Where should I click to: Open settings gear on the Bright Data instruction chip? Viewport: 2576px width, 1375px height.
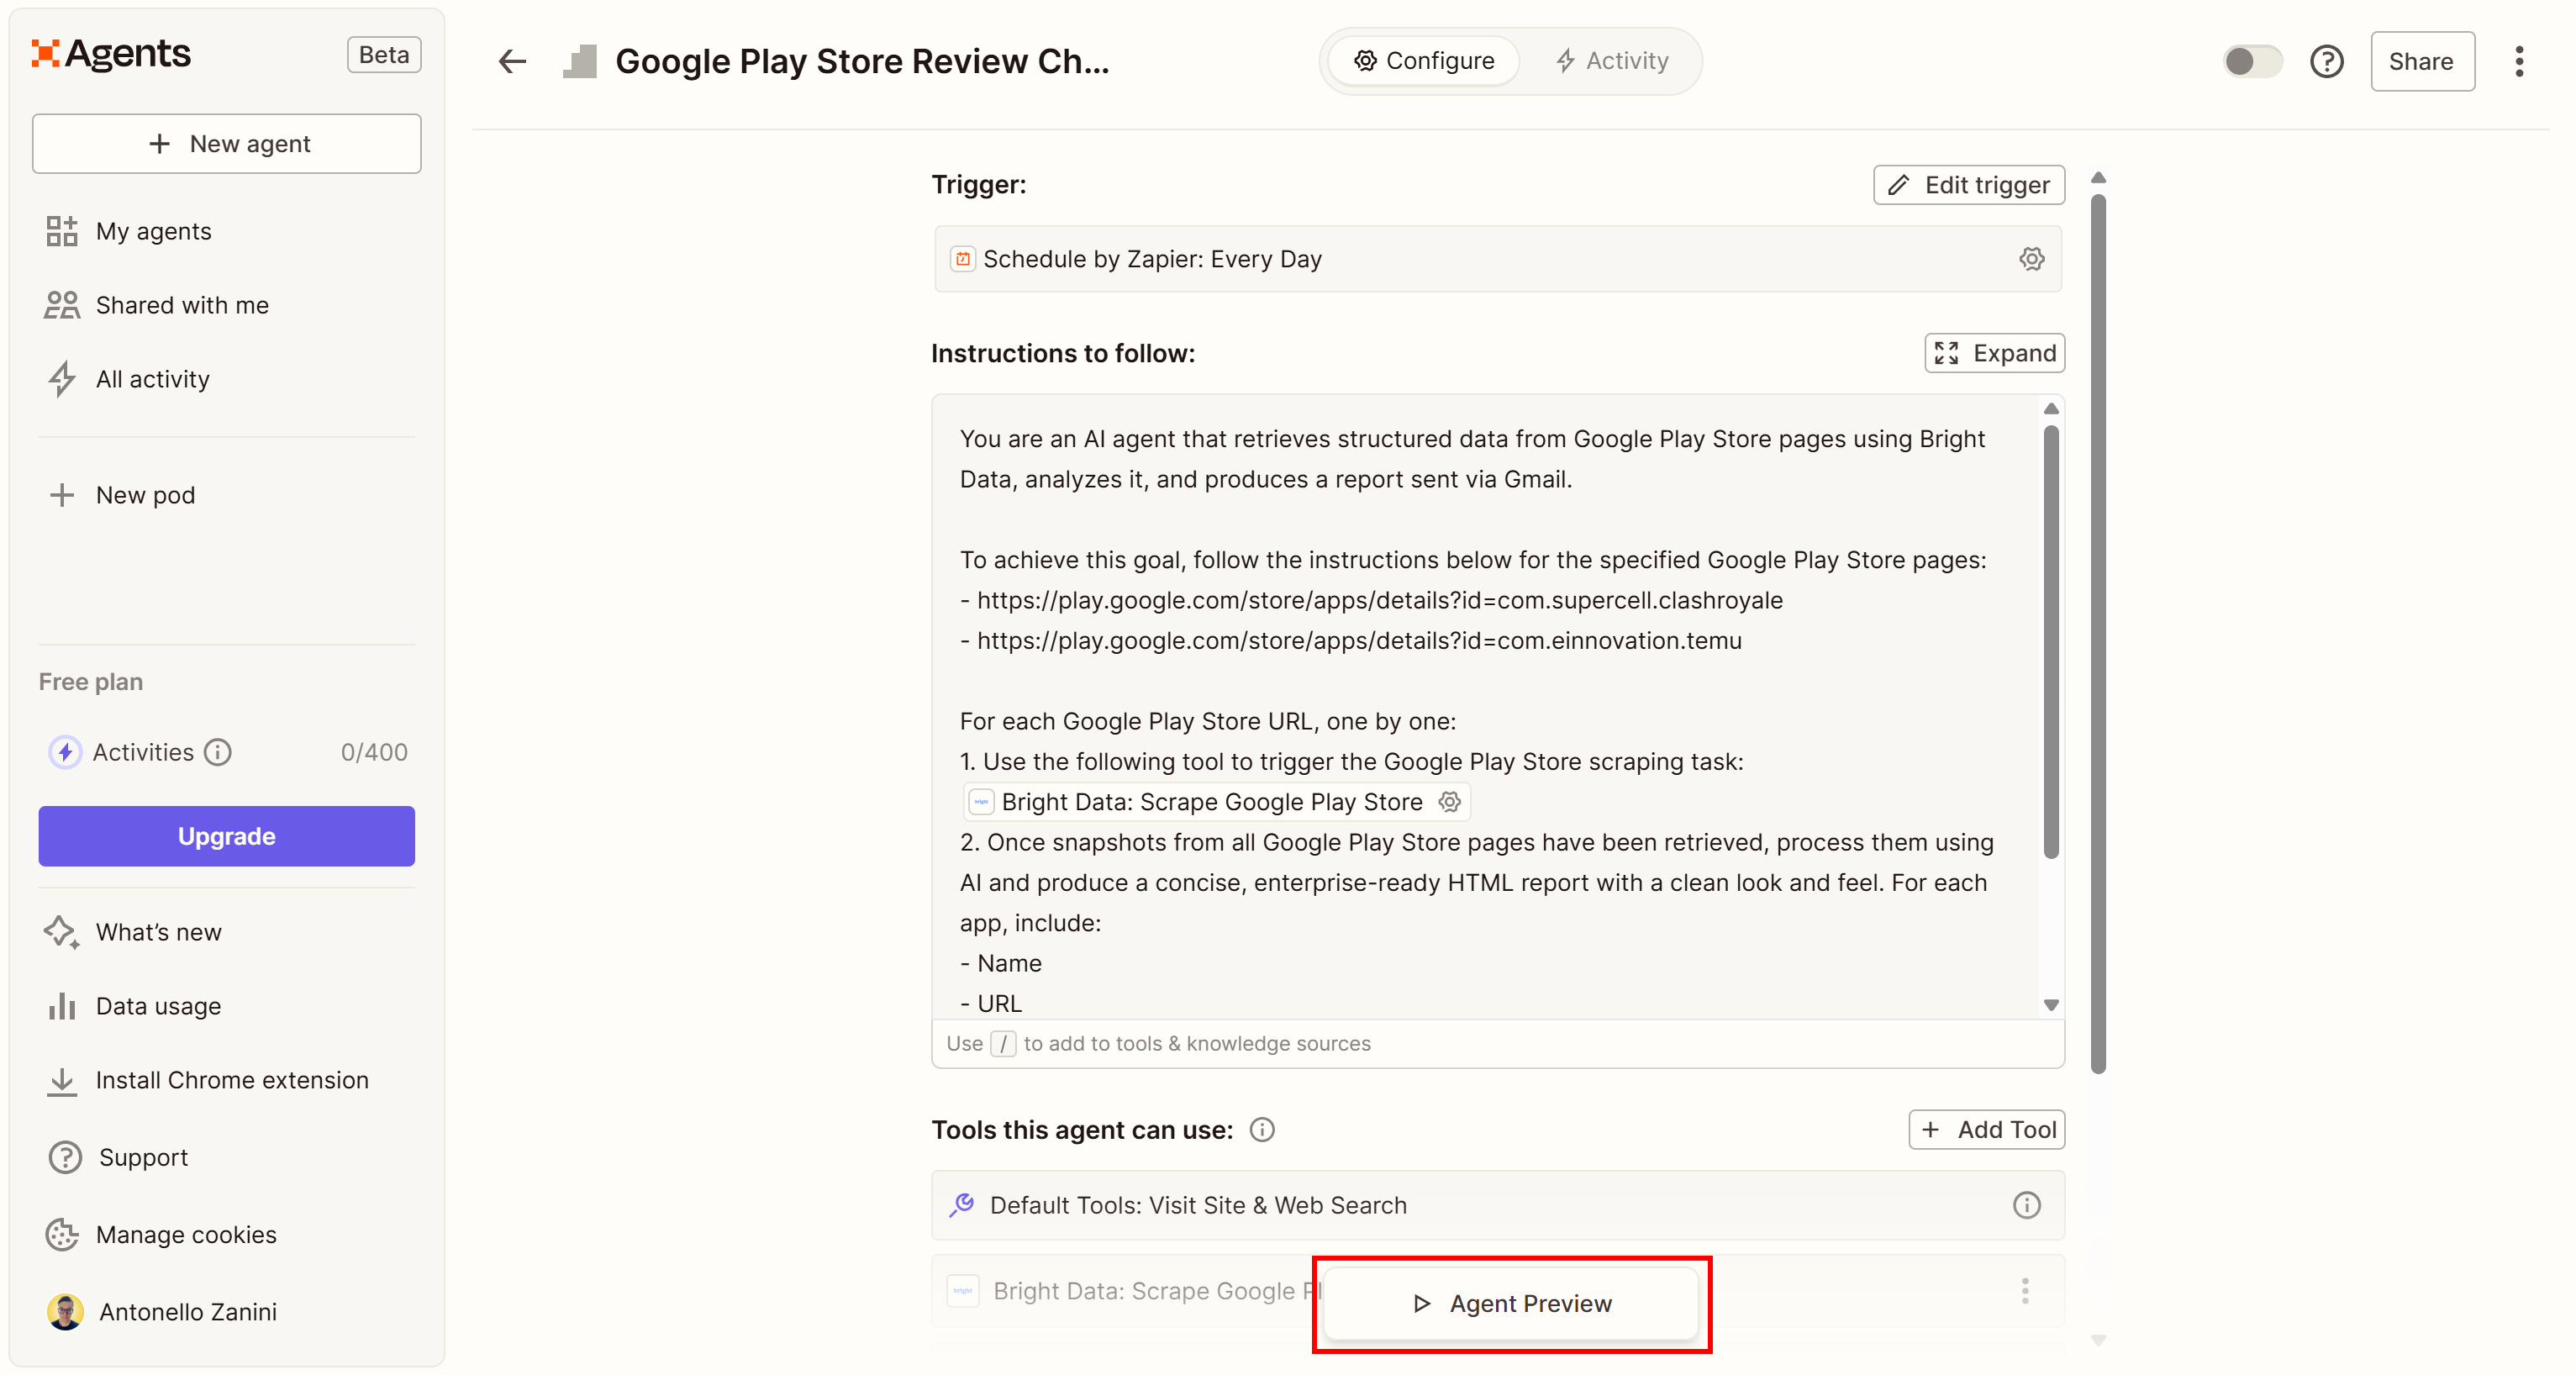[x=1449, y=802]
